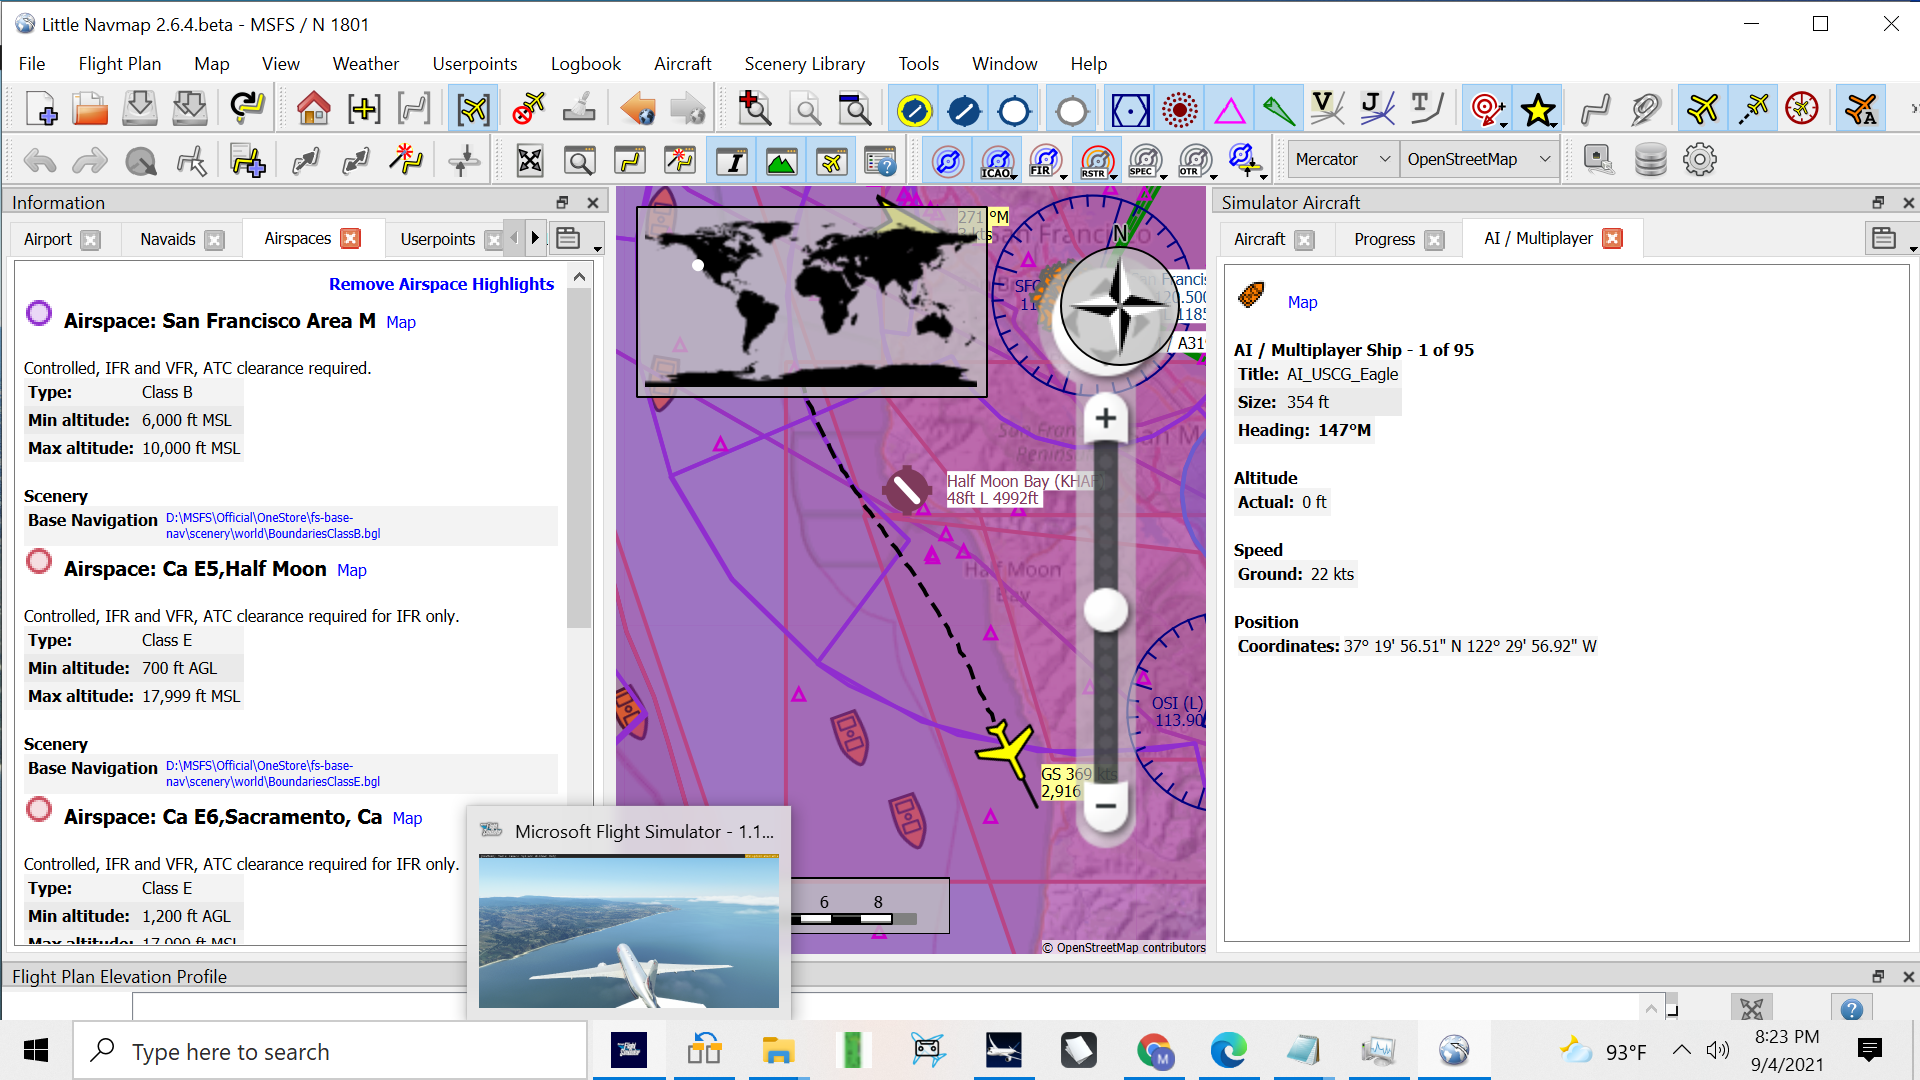Create a new flight plan
Viewport: 1920px width, 1080px height.
pos(41,109)
